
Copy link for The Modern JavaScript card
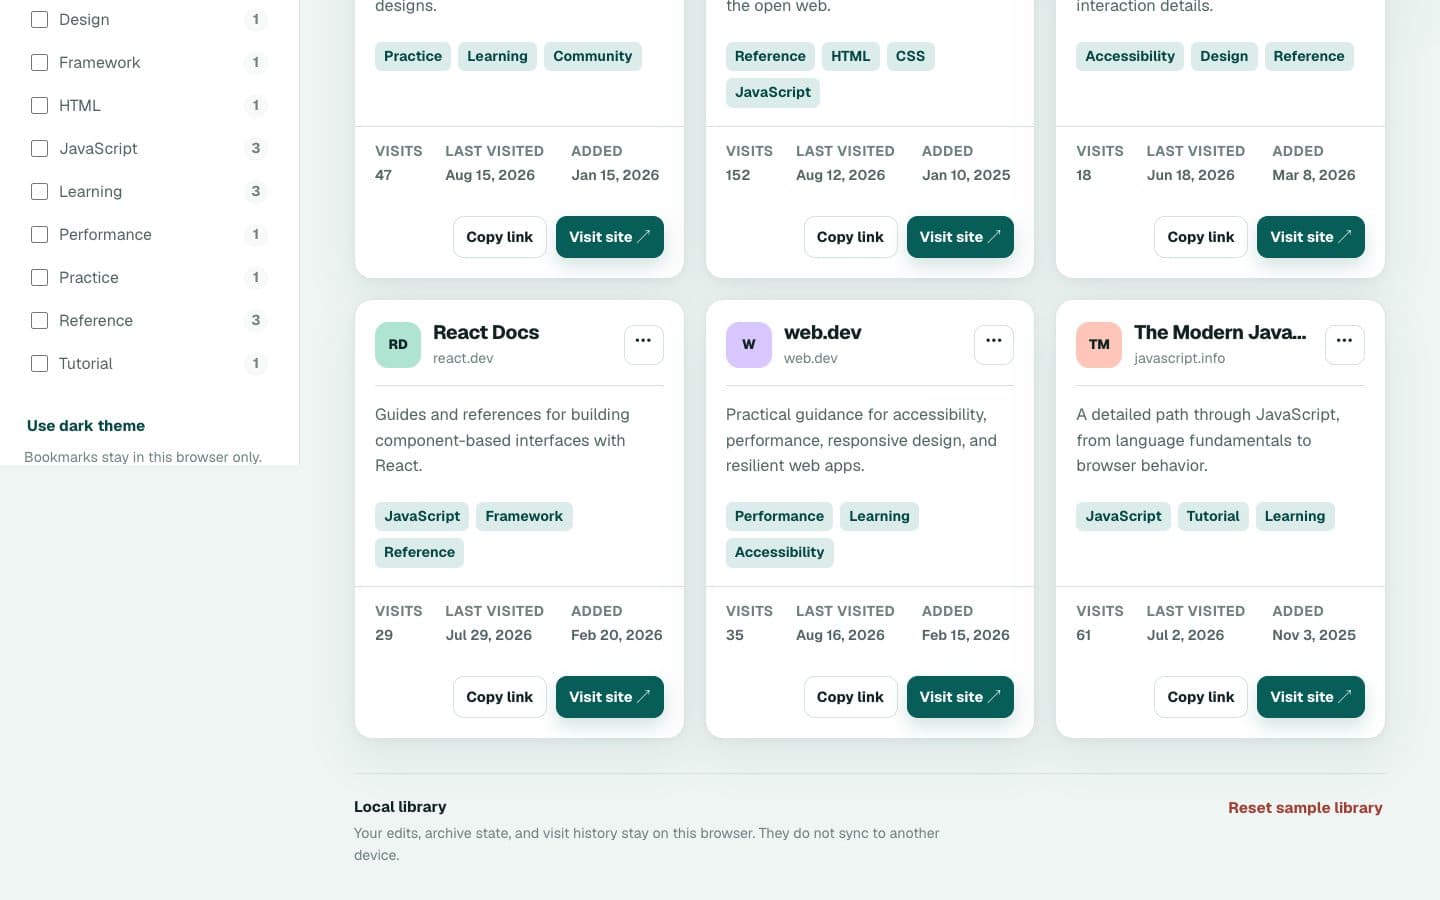(x=1201, y=697)
